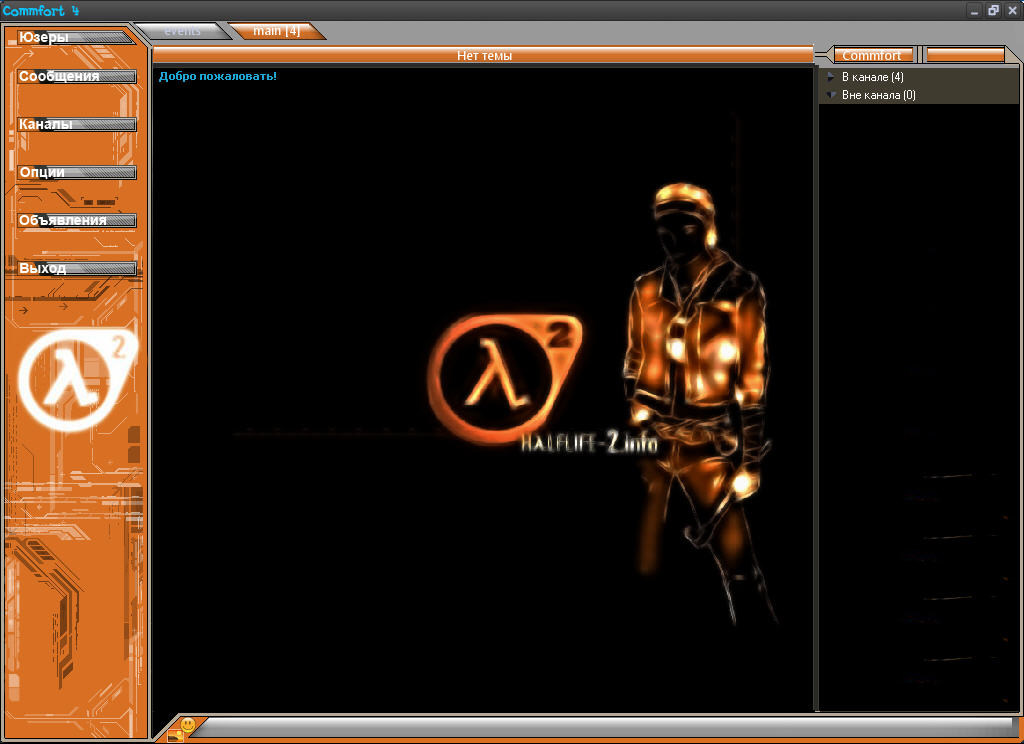Open the Объявления button

click(76, 220)
